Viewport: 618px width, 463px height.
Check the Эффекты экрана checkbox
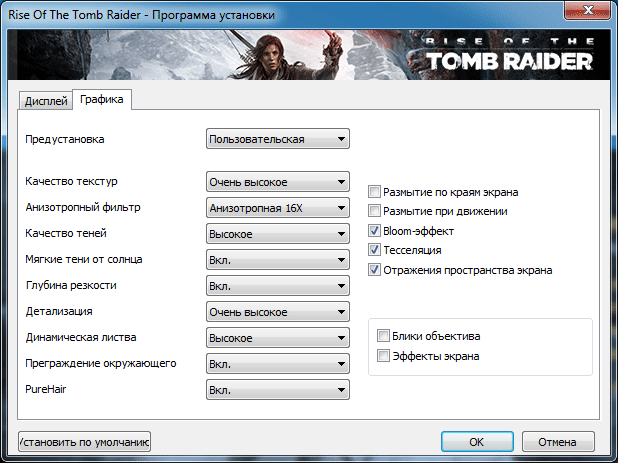coord(383,356)
